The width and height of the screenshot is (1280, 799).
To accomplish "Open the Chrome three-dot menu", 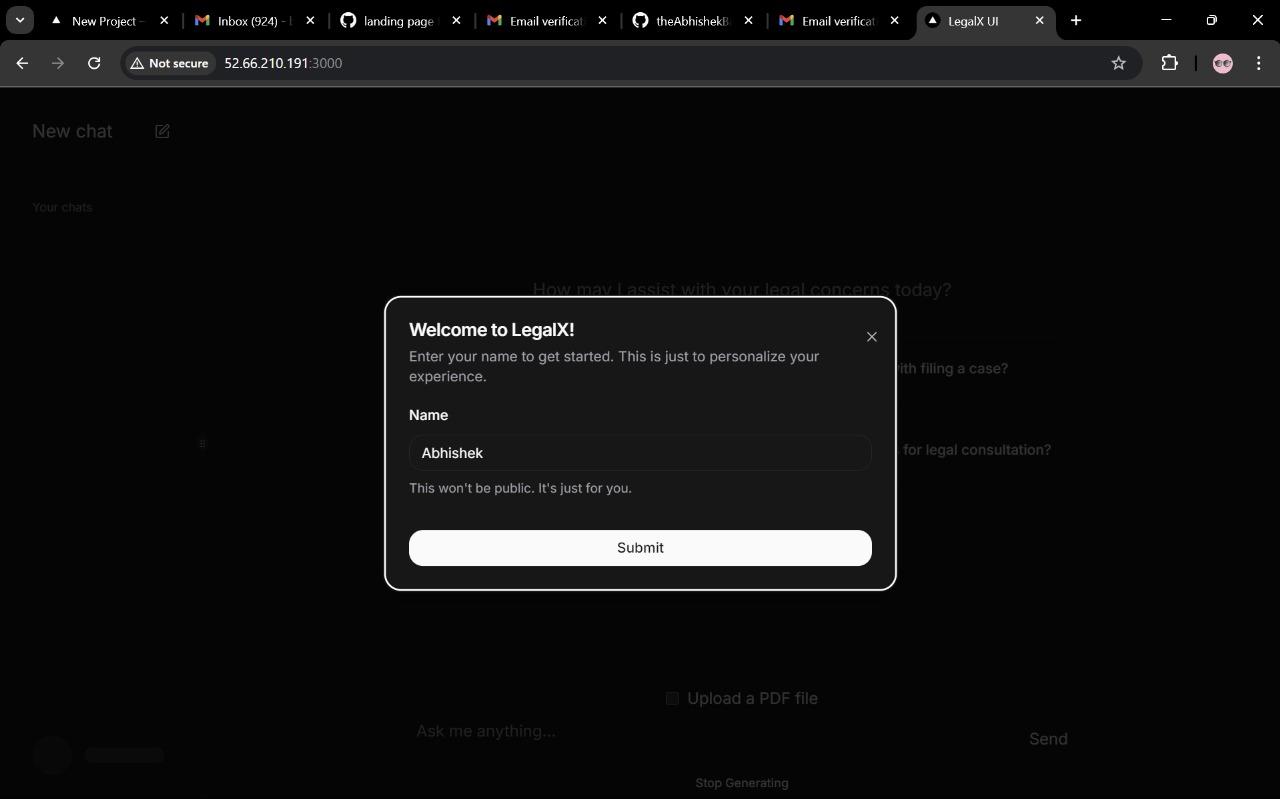I will click(x=1259, y=63).
